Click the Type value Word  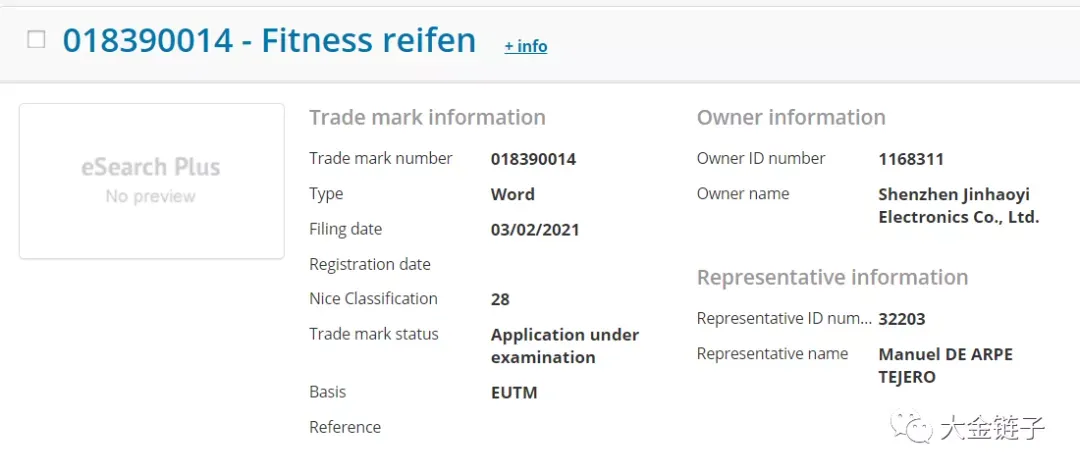tap(512, 194)
